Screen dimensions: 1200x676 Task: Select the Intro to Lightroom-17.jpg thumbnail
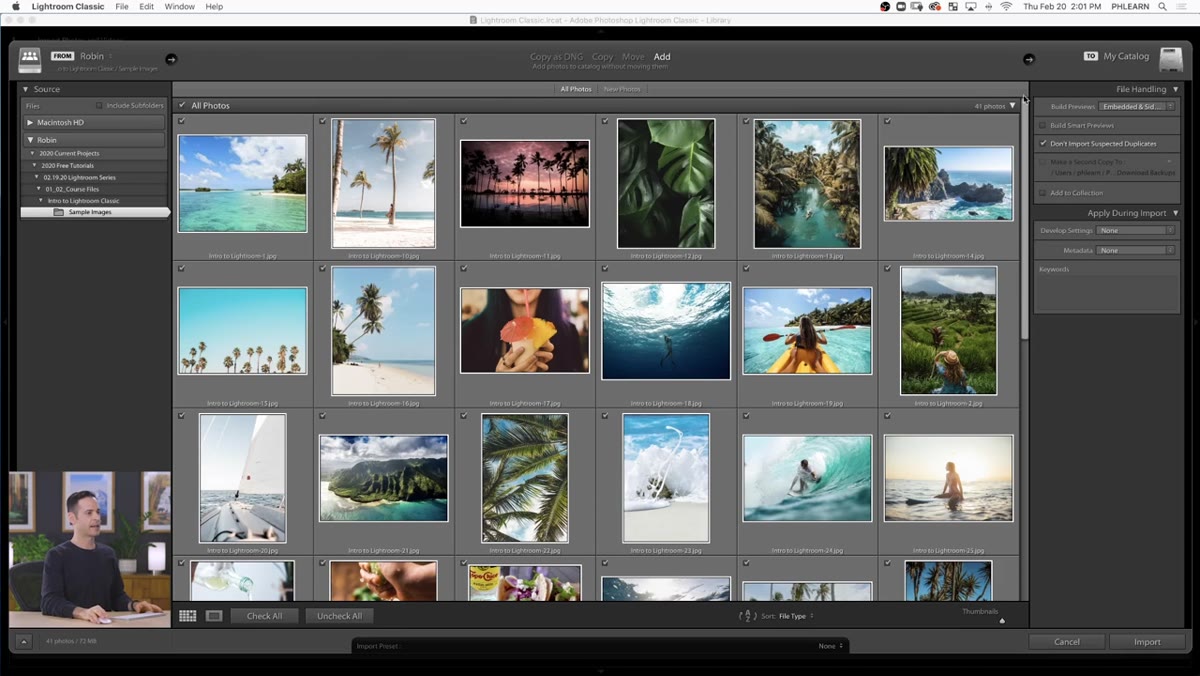pyautogui.click(x=525, y=331)
